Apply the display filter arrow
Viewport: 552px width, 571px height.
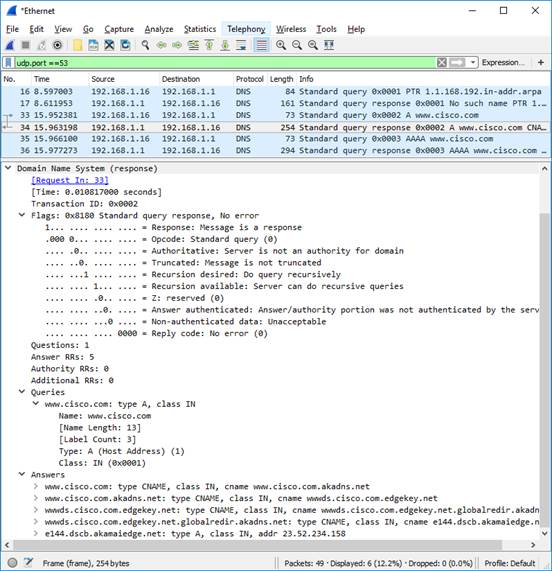(457, 63)
